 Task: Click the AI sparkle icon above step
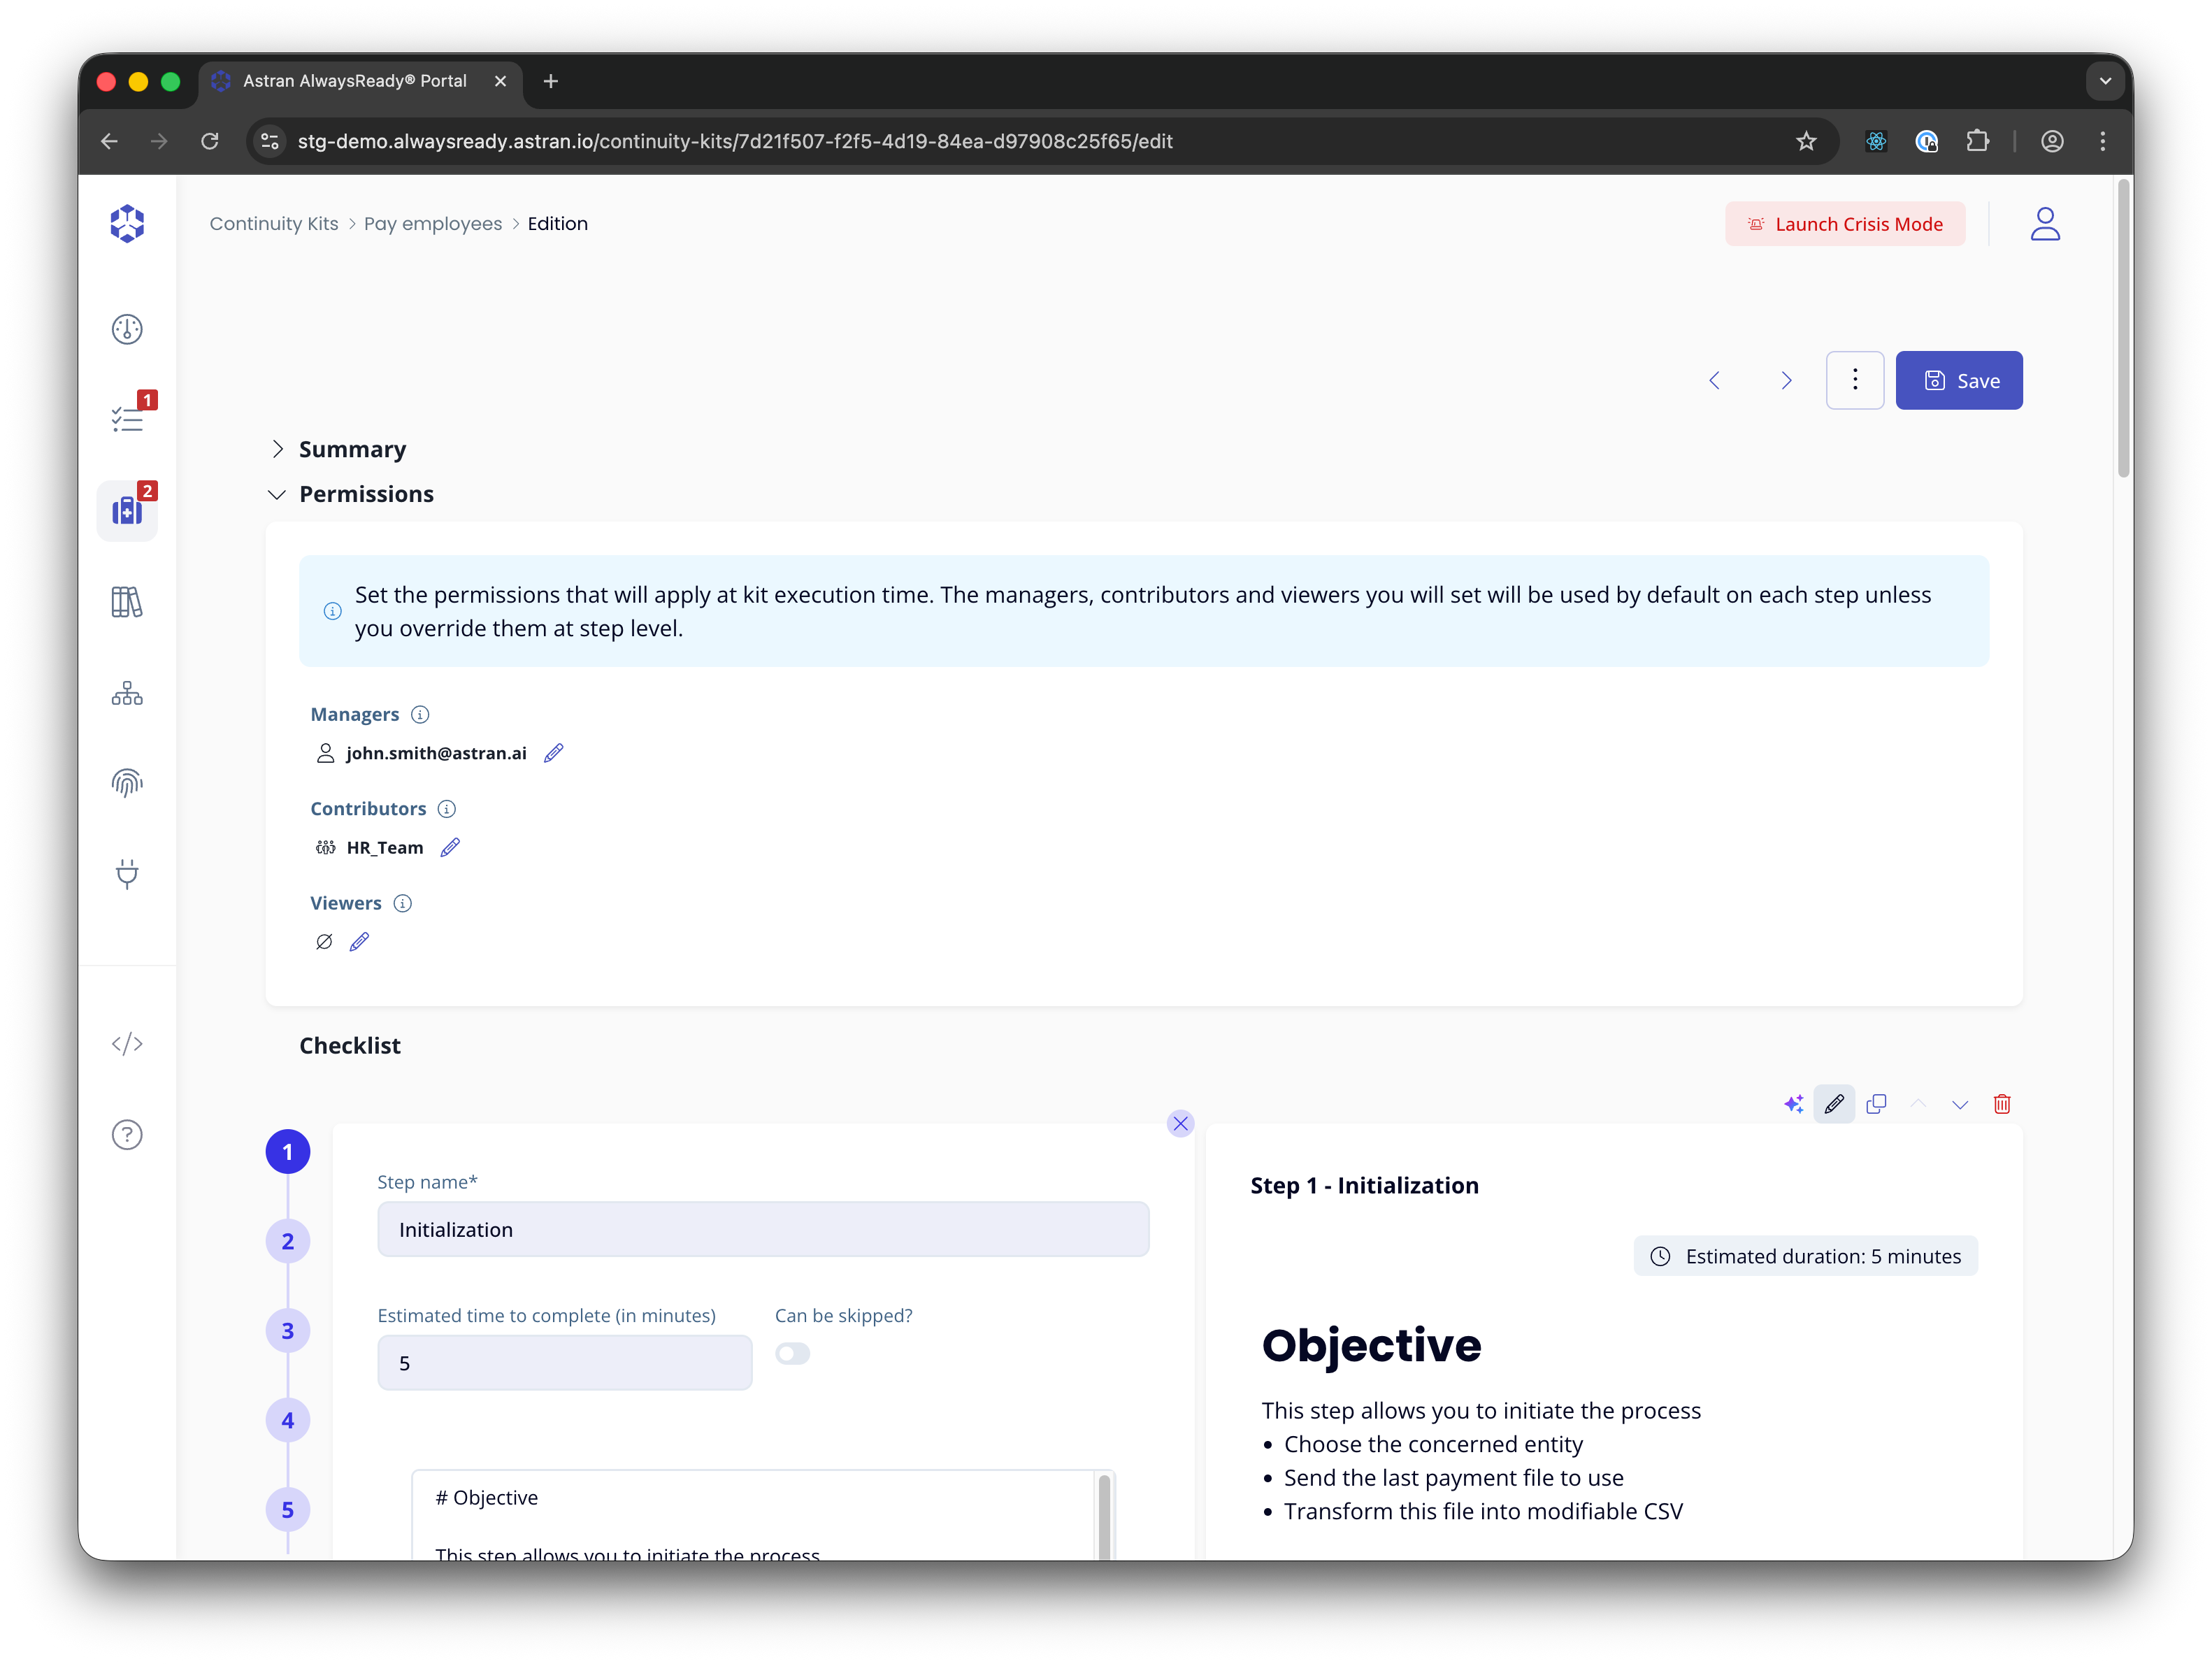[1794, 1104]
